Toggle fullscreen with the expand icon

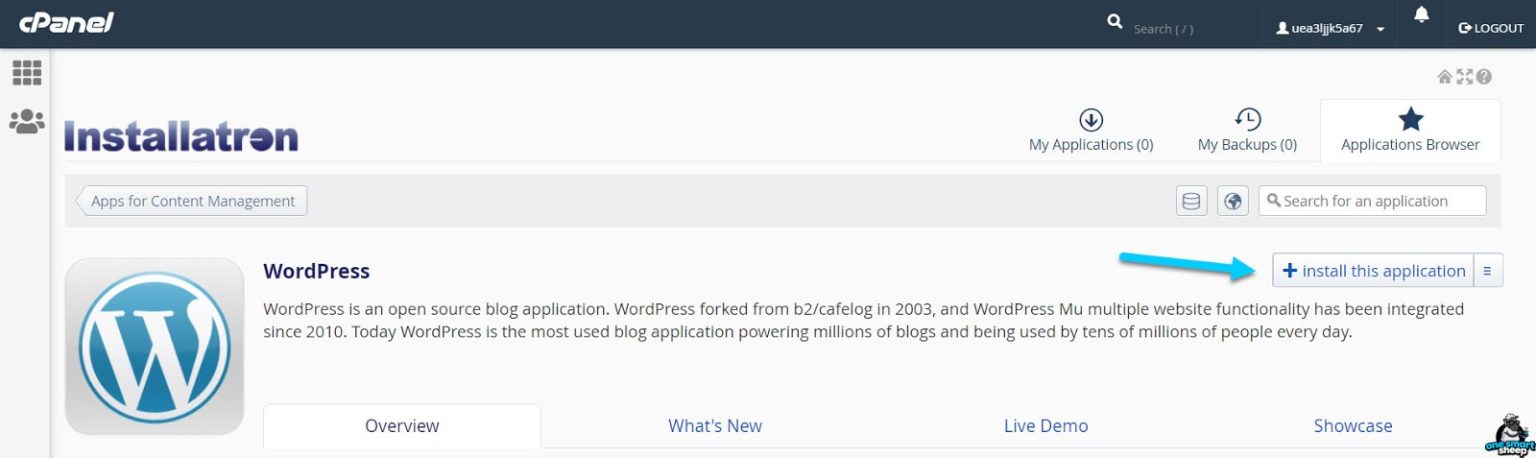click(x=1464, y=77)
